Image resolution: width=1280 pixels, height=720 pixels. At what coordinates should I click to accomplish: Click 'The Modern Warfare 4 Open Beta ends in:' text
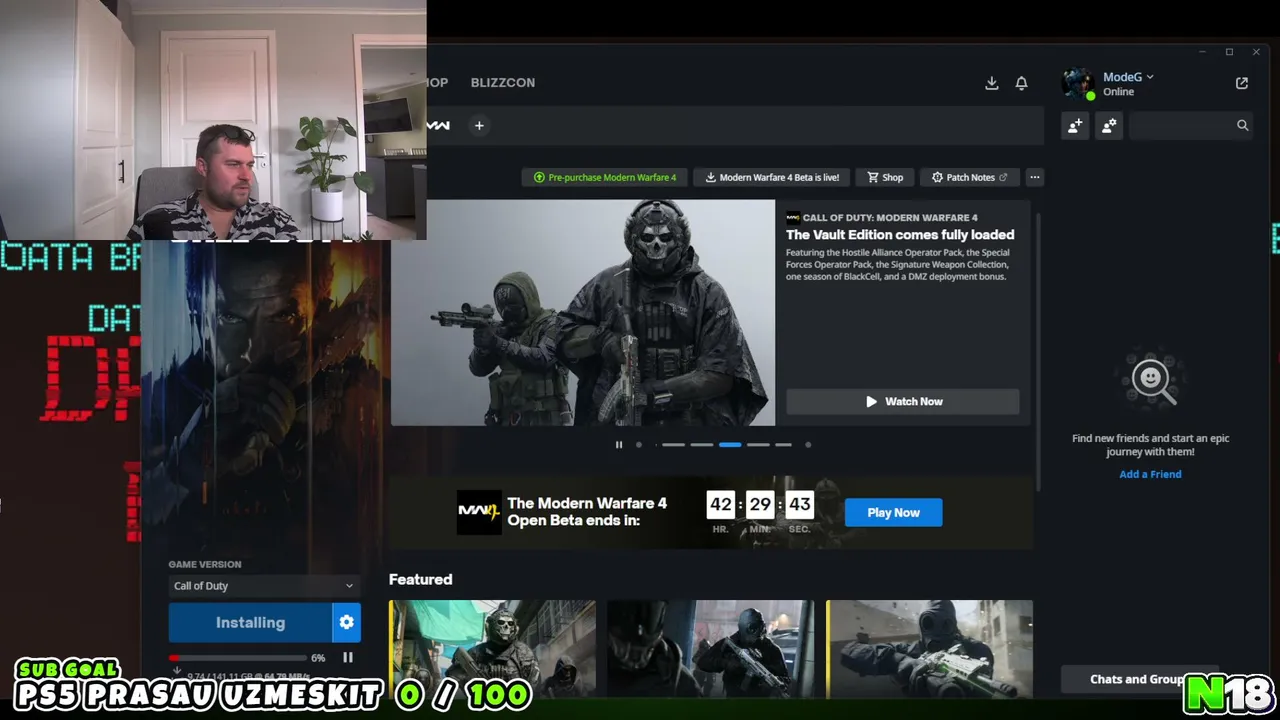[587, 512]
